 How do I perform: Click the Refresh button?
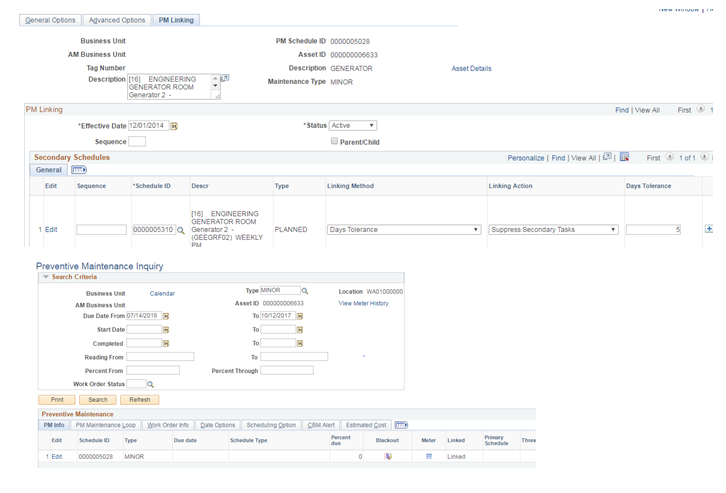tap(139, 399)
